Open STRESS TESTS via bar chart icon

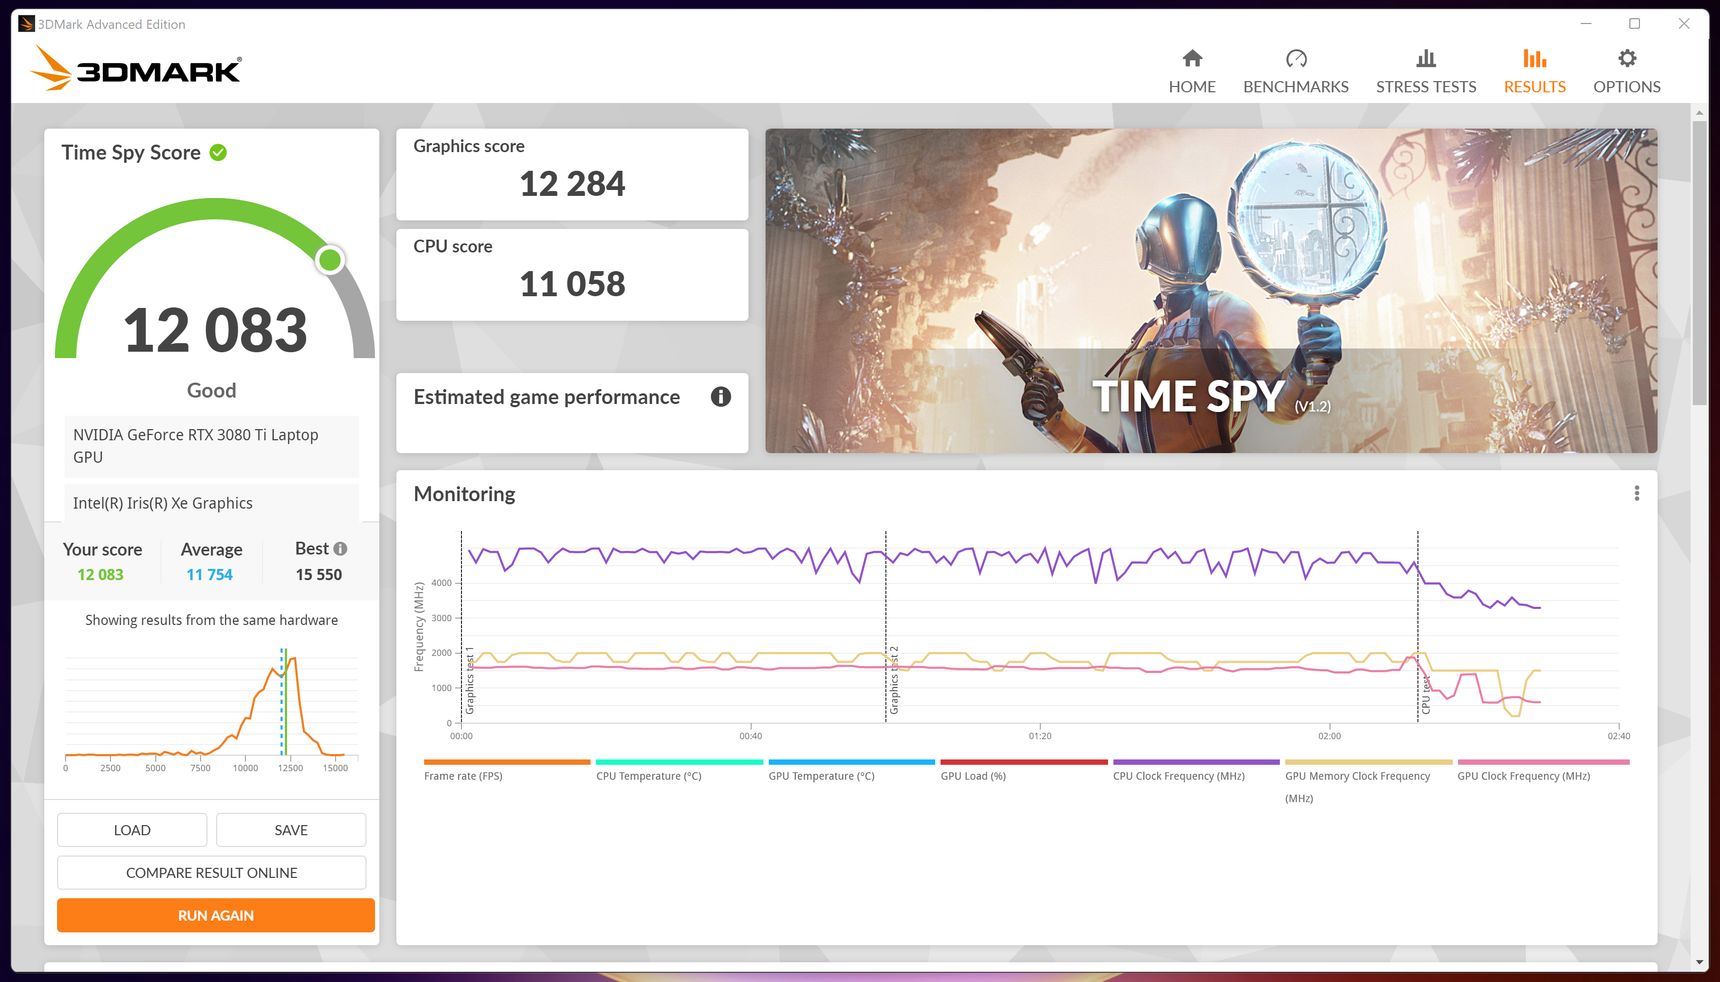click(x=1426, y=58)
